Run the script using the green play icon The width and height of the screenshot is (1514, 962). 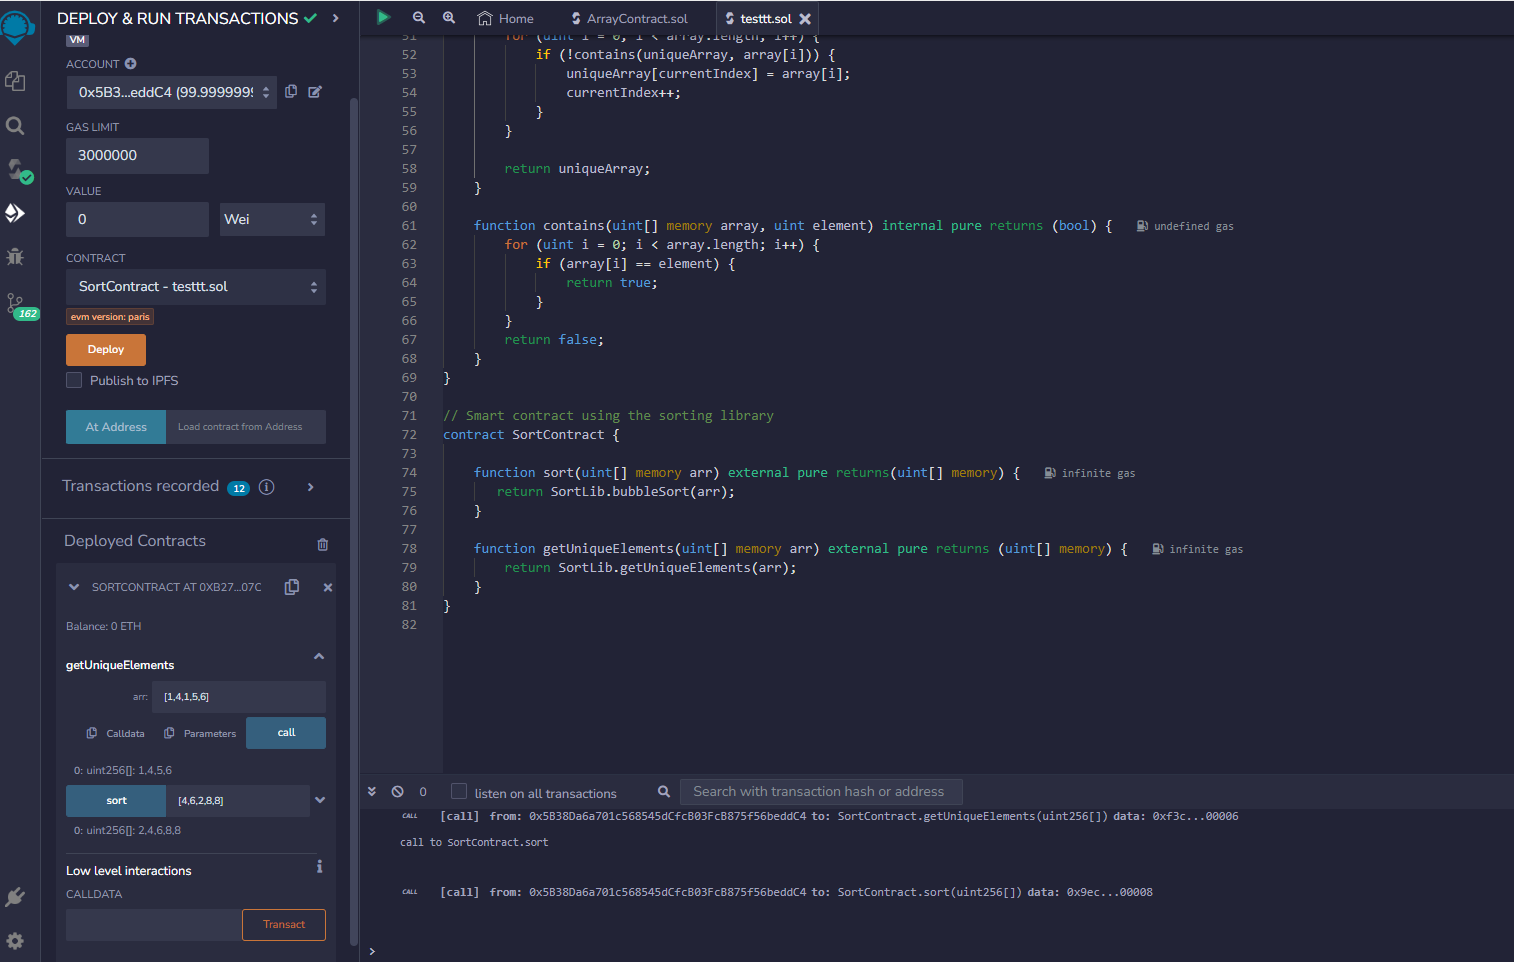click(383, 17)
